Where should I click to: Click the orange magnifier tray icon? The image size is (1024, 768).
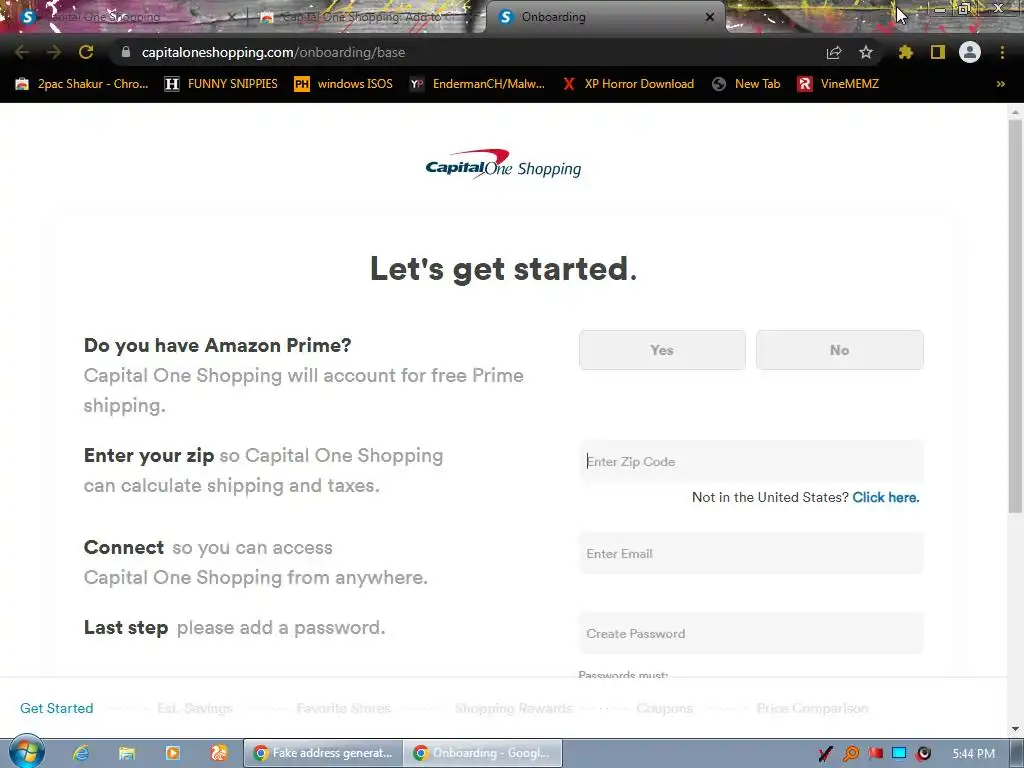coord(850,754)
